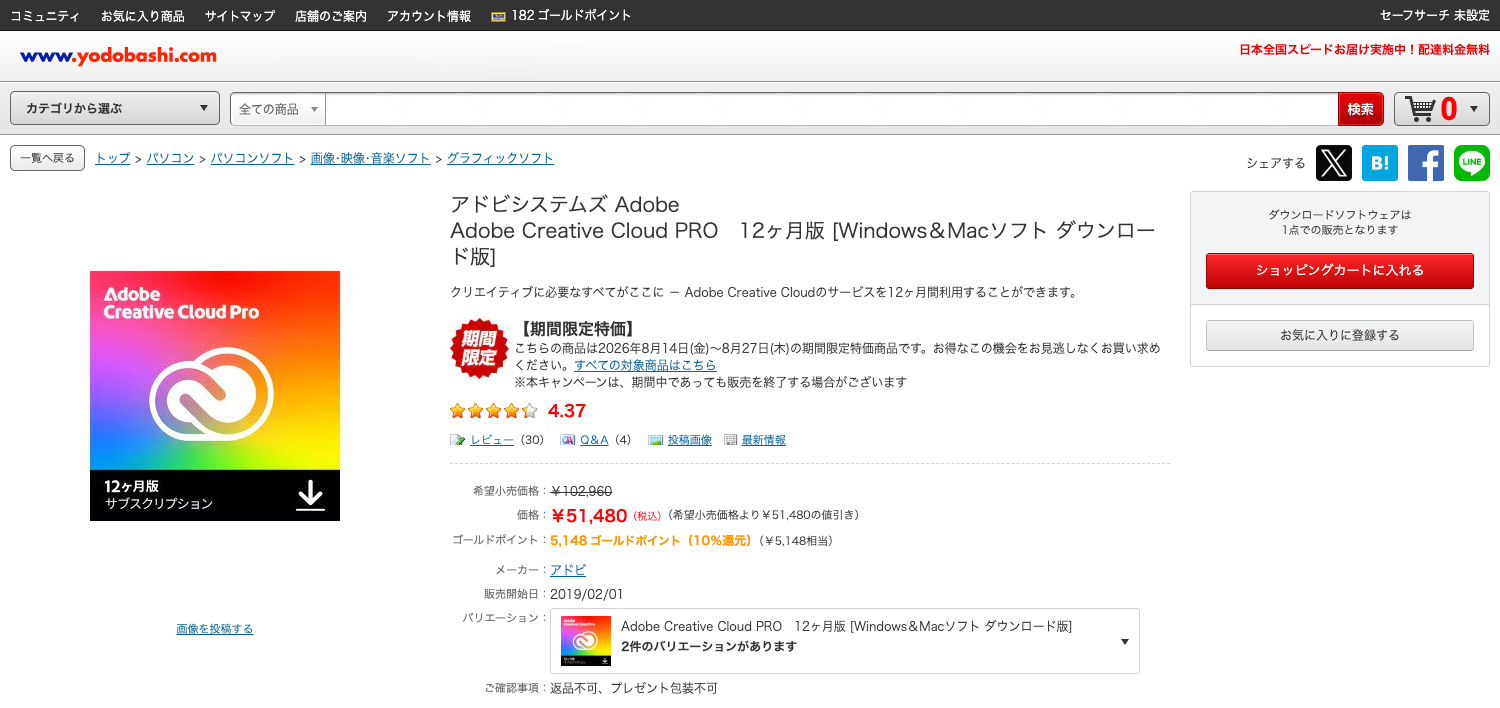Follow the パソコンソフト breadcrumb link

(x=253, y=158)
